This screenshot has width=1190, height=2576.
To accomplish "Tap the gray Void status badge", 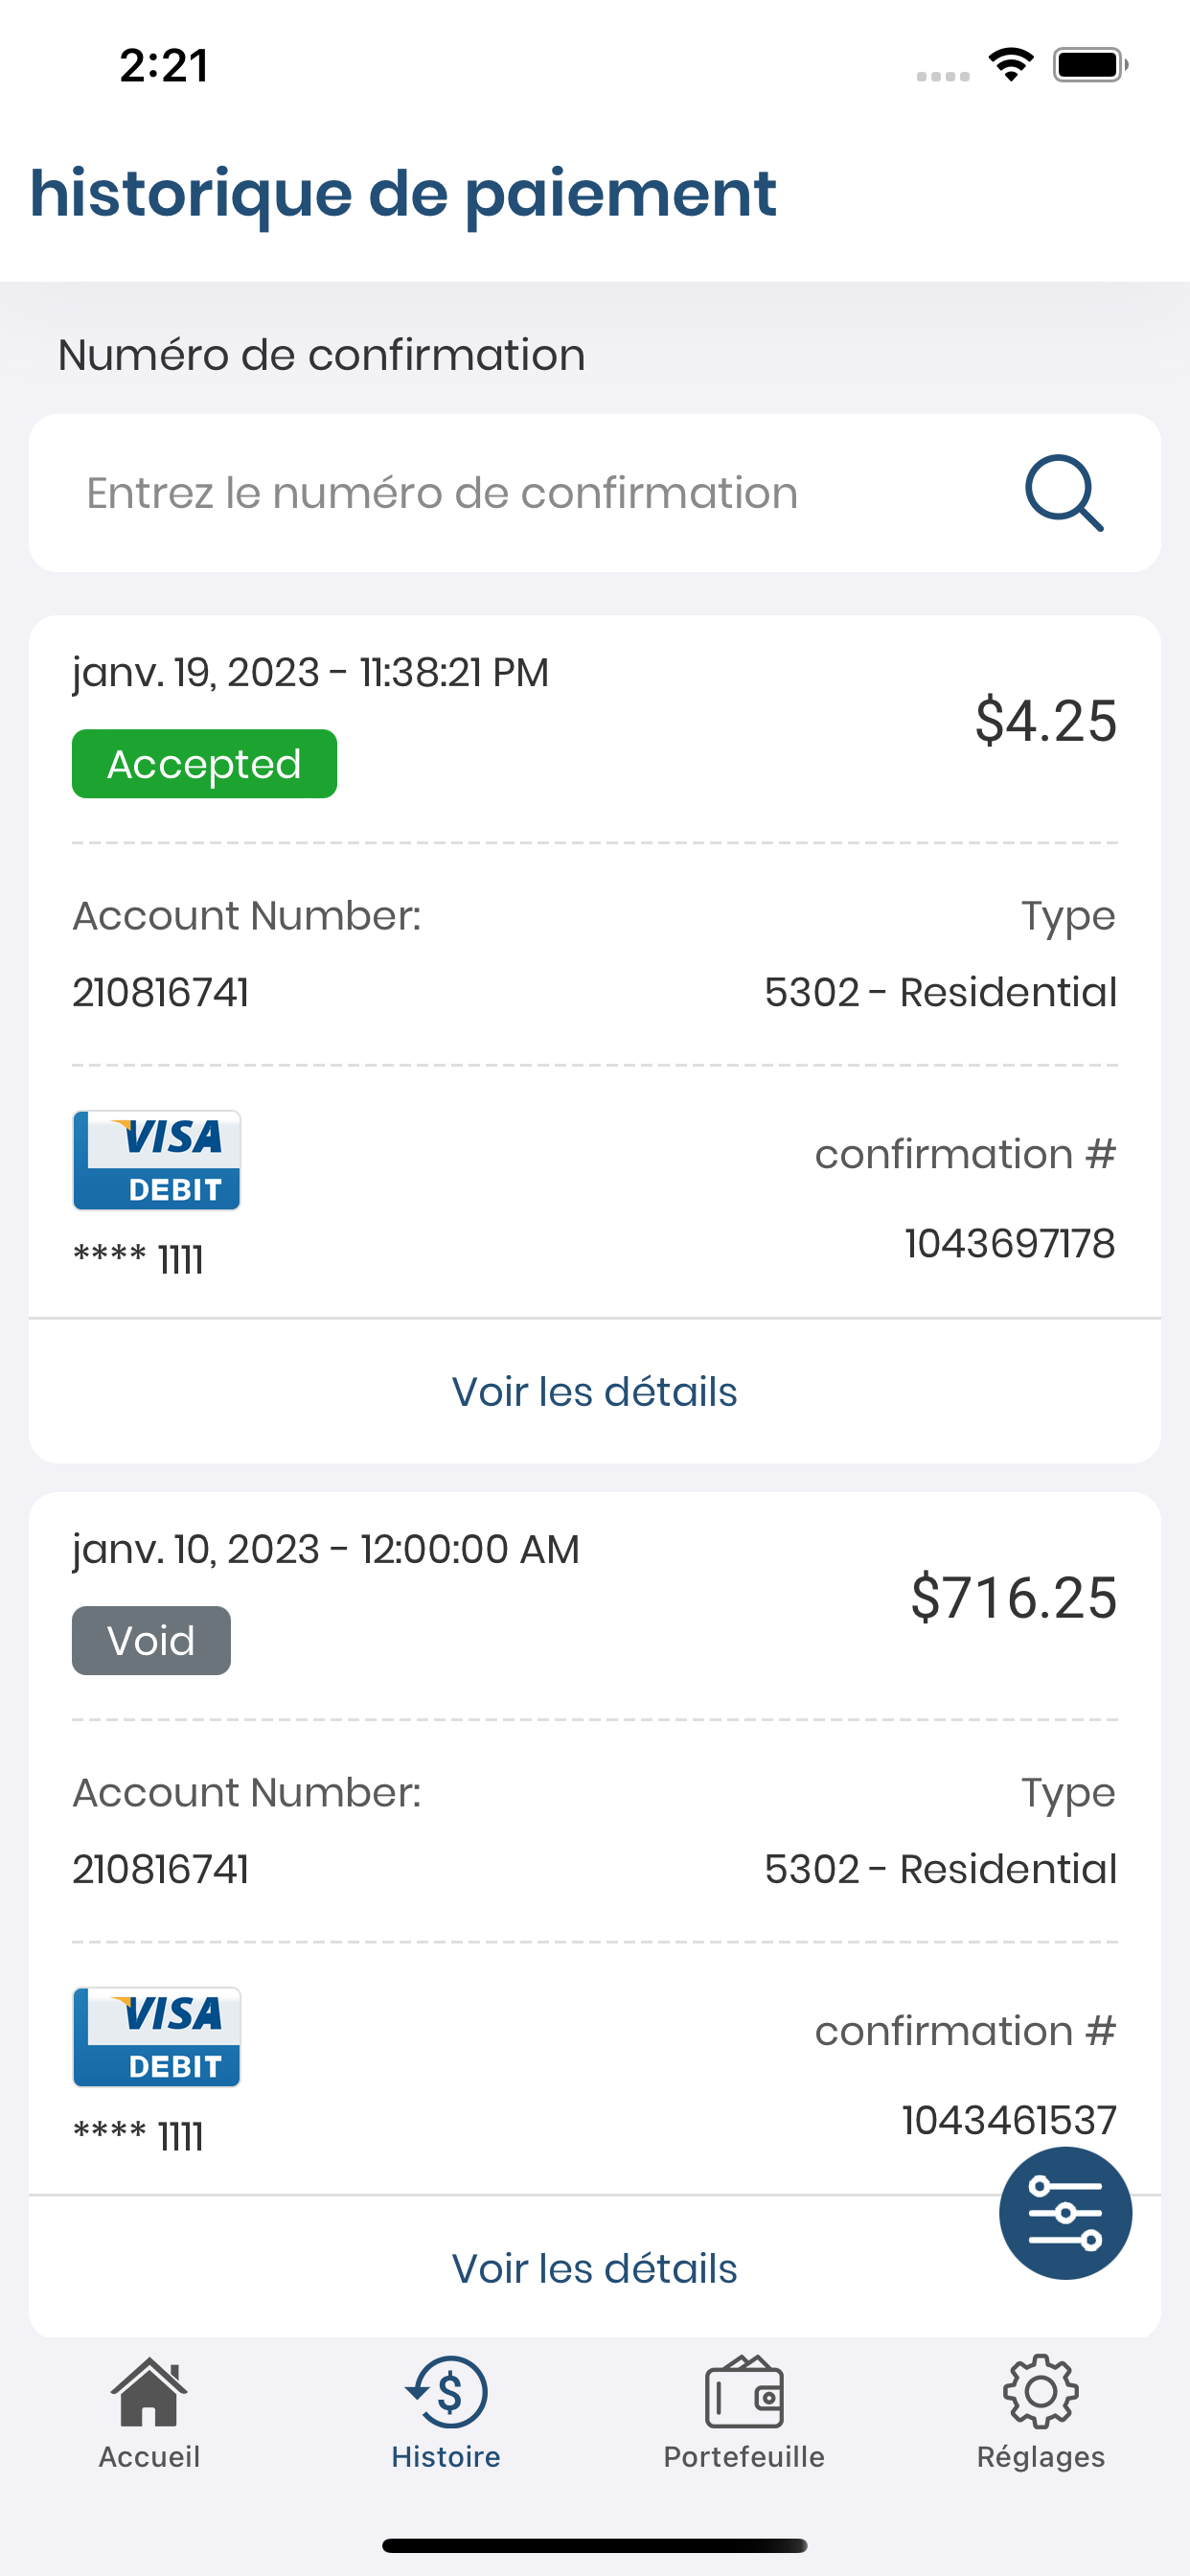I will 151,1641.
